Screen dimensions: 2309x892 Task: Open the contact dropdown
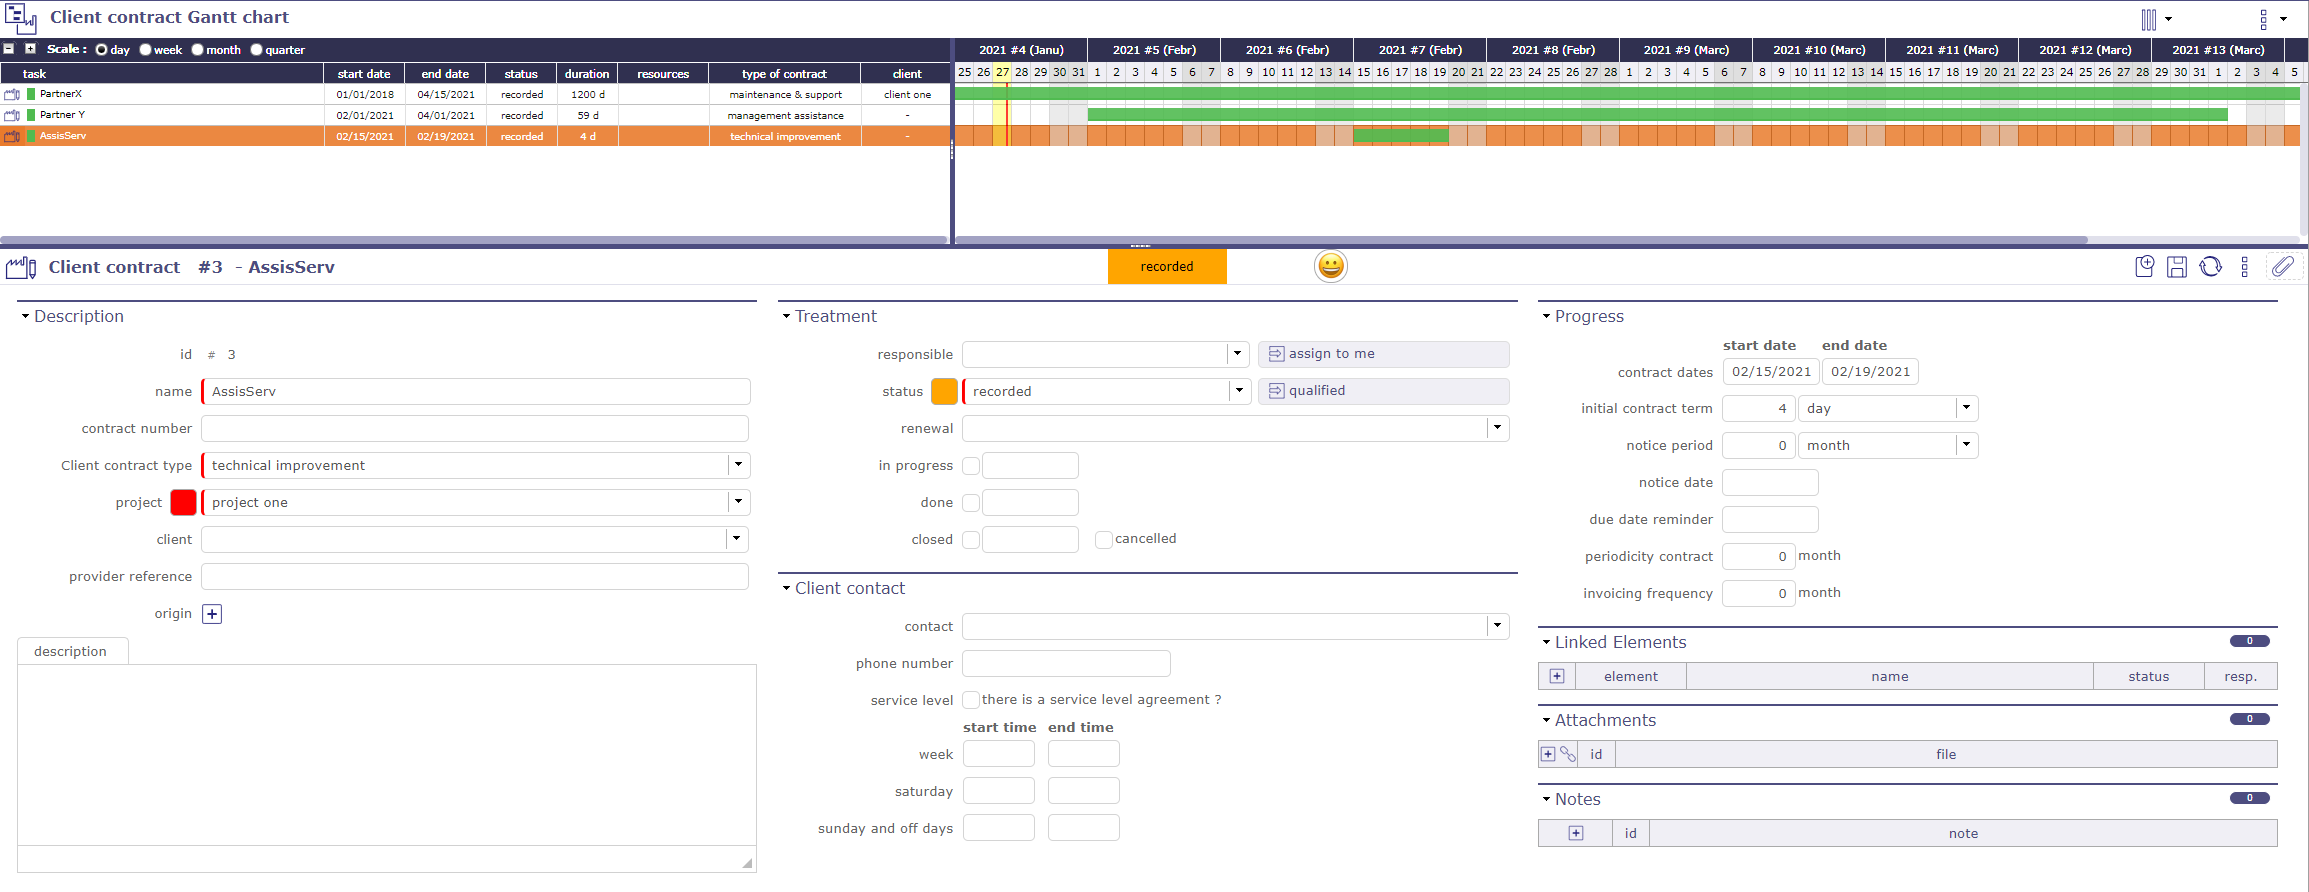coord(1497,626)
